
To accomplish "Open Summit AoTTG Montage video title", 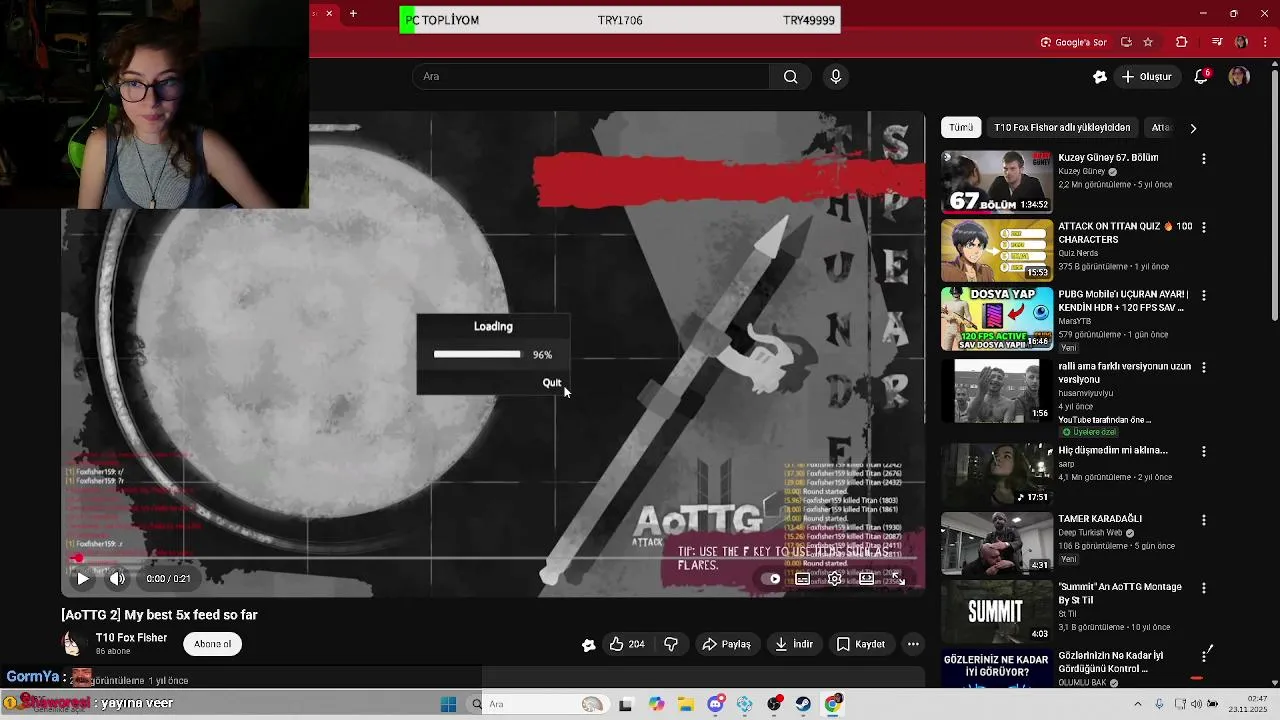I will coord(1120,593).
